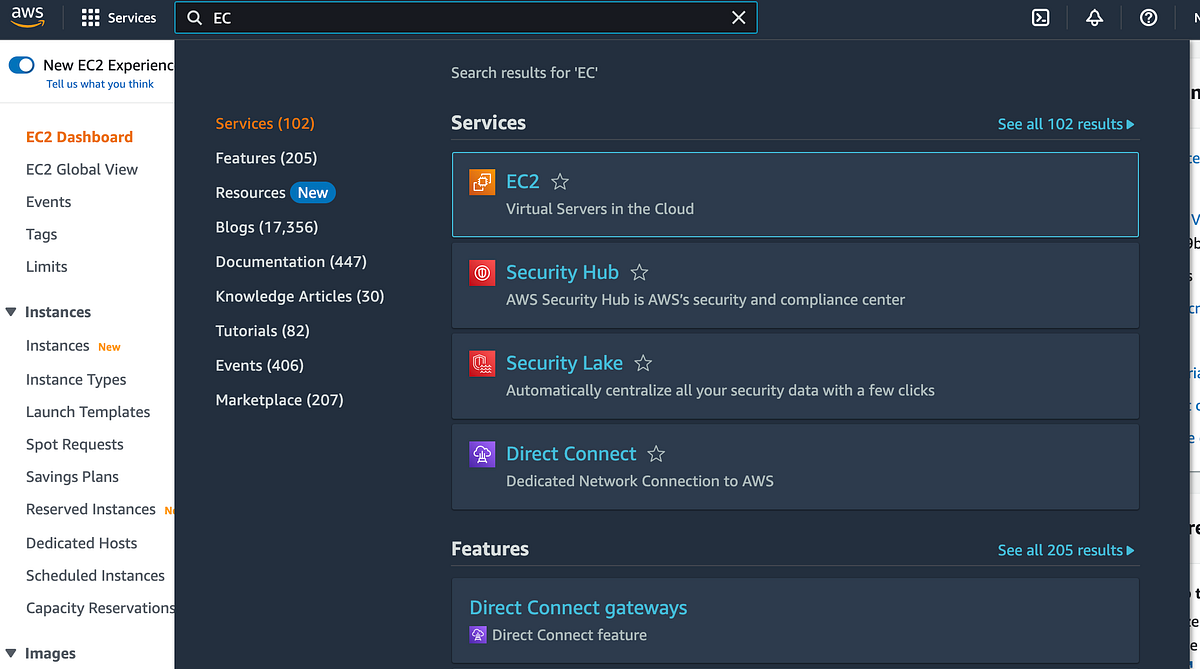Star the Security Hub service
The height and width of the screenshot is (669, 1200).
[x=639, y=272]
